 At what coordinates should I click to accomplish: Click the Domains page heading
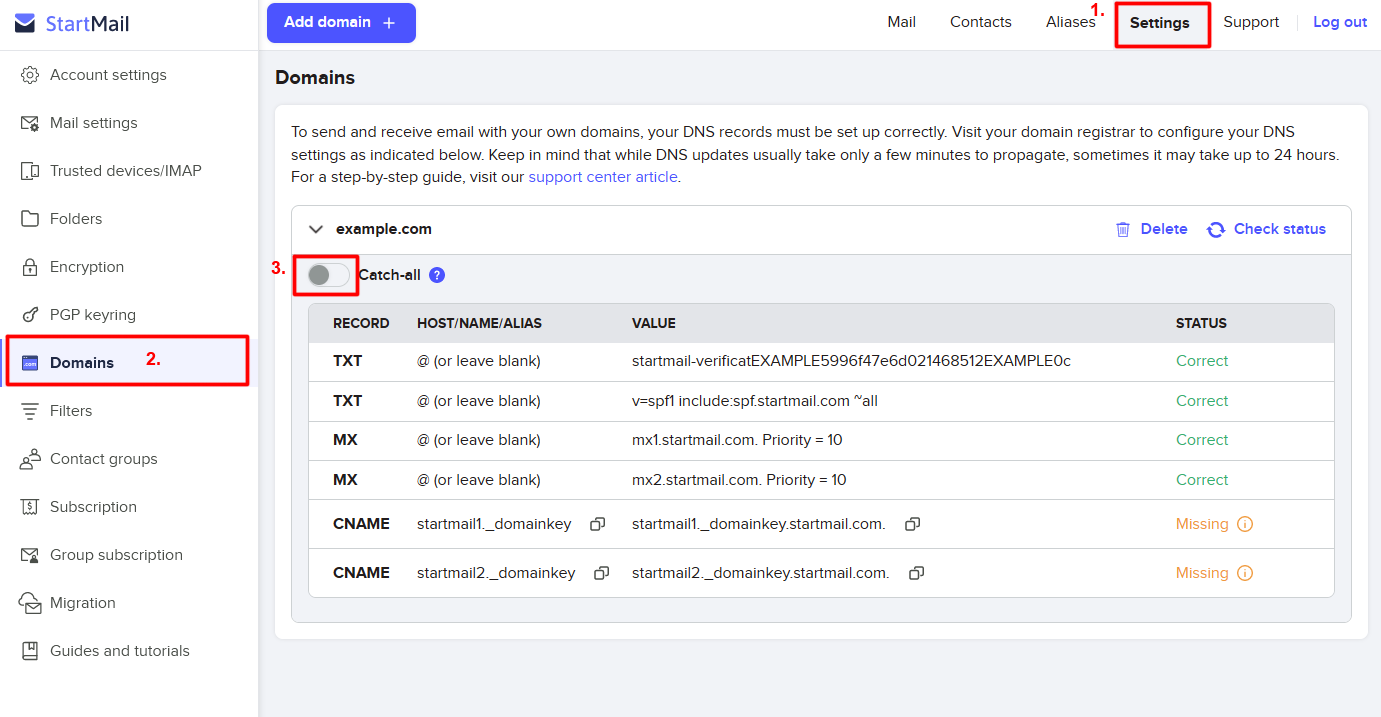pos(315,77)
